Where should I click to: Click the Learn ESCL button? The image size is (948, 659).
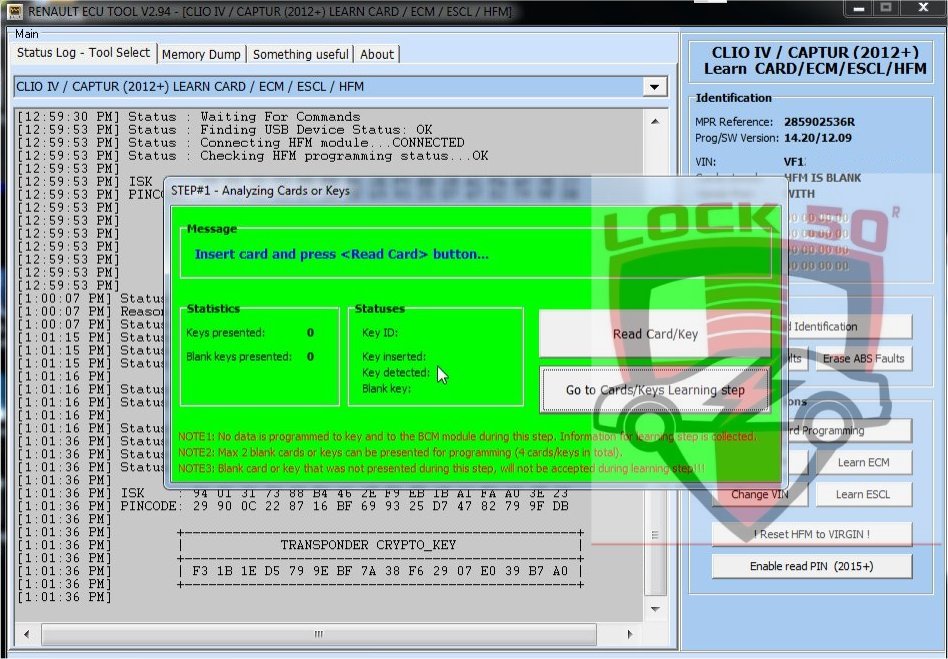tap(863, 494)
